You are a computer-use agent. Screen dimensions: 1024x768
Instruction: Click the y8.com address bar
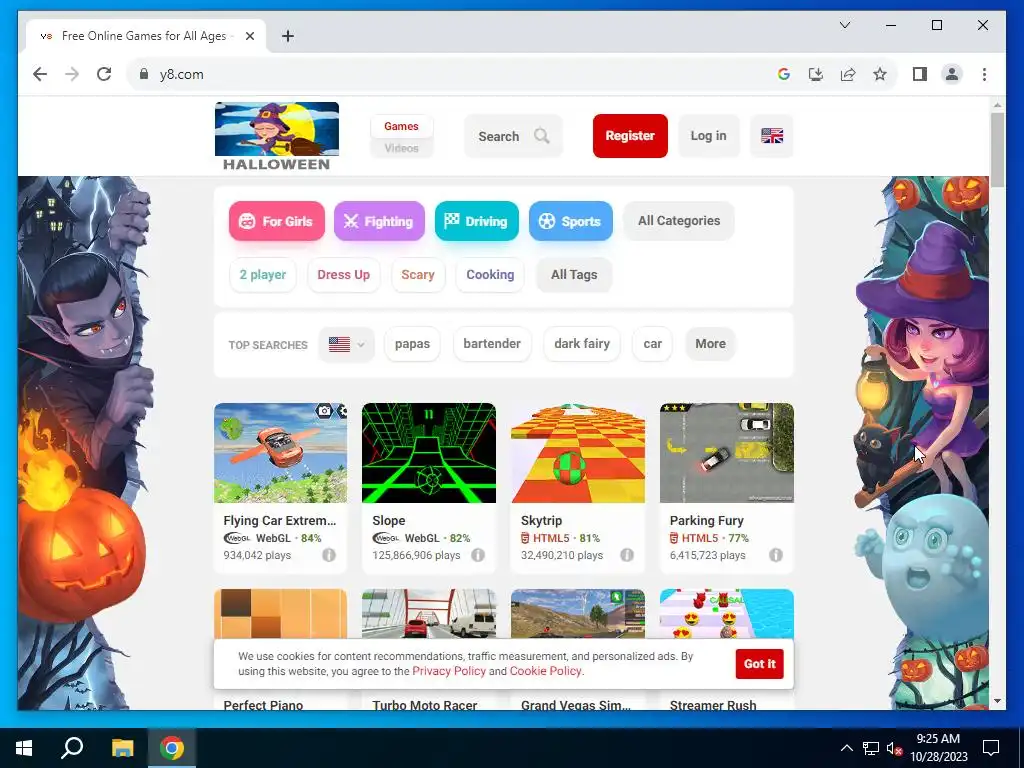(457, 74)
